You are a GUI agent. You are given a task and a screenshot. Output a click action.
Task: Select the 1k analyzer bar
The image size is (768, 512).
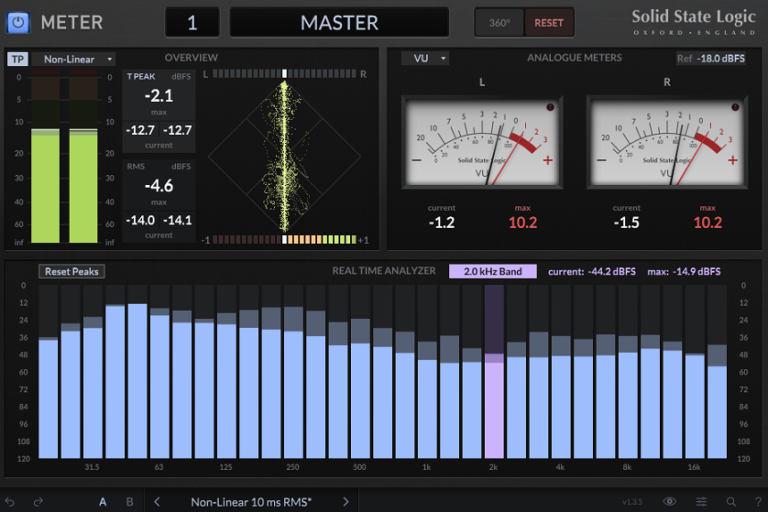click(x=427, y=372)
